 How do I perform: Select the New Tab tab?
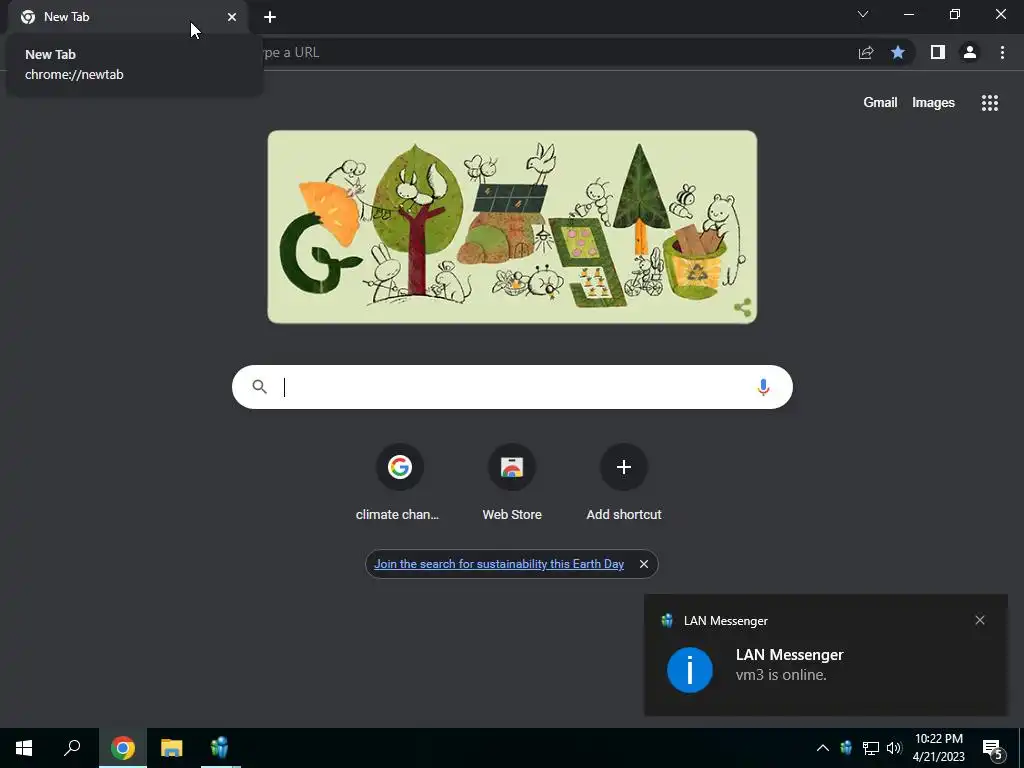[128, 17]
